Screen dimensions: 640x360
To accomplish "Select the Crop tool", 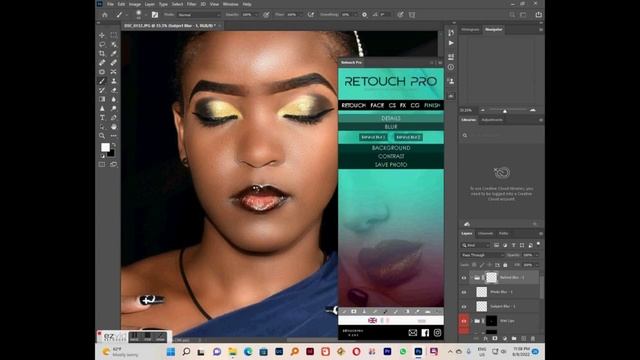I will (x=102, y=53).
